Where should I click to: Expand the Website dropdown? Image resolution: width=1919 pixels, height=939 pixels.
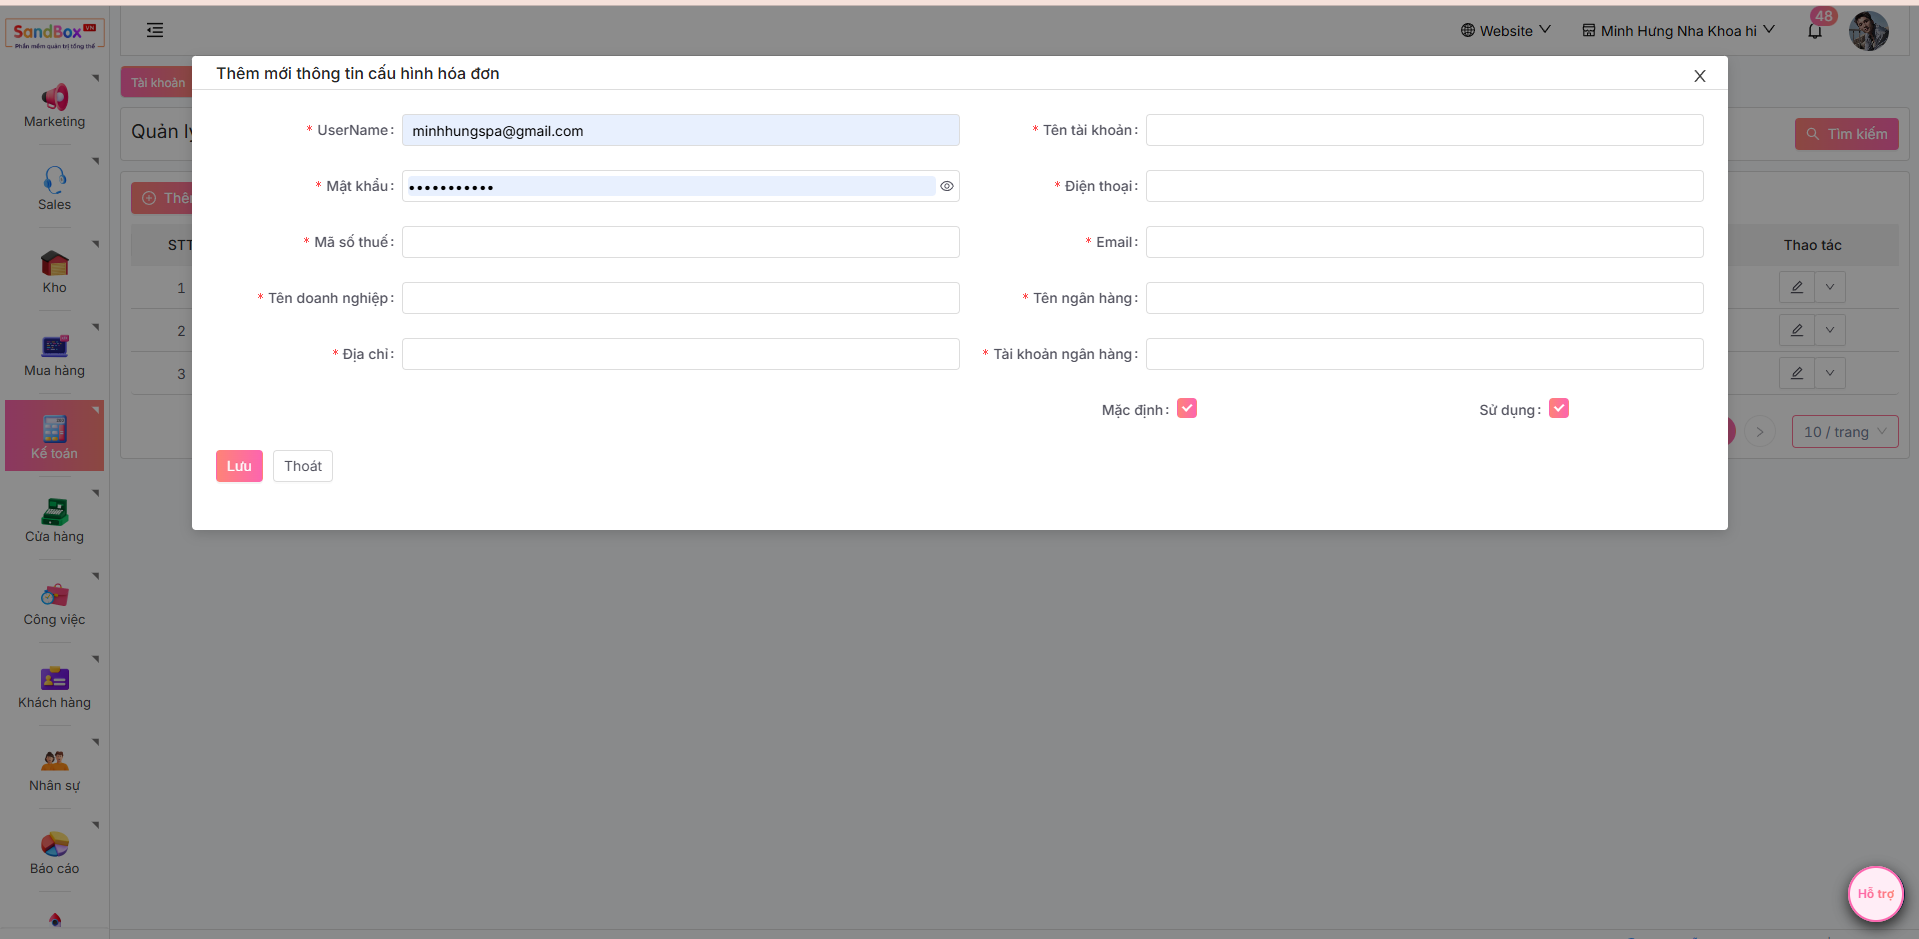pyautogui.click(x=1505, y=31)
